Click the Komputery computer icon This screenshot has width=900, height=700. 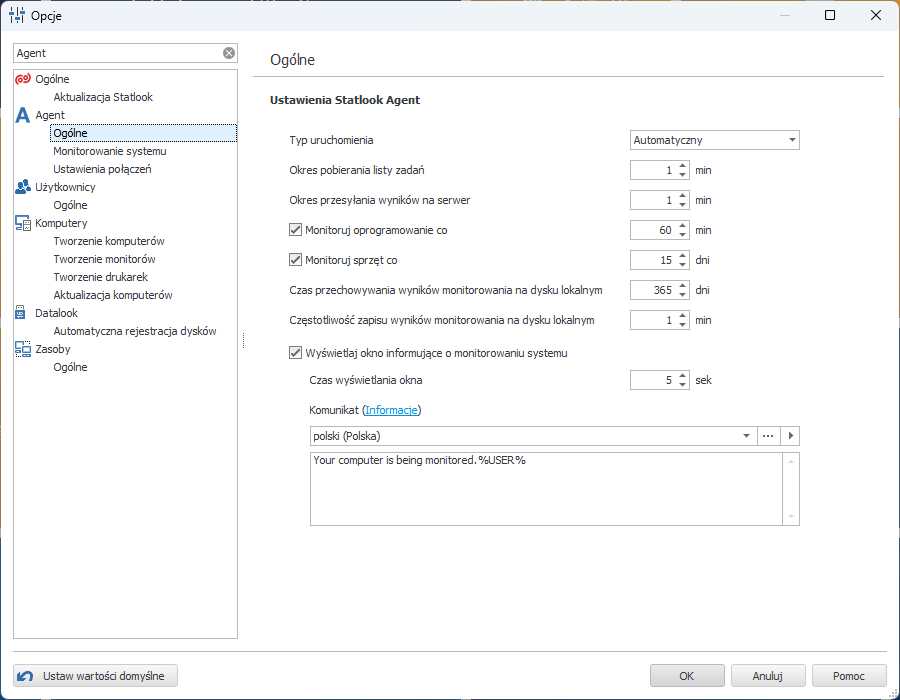pos(23,223)
